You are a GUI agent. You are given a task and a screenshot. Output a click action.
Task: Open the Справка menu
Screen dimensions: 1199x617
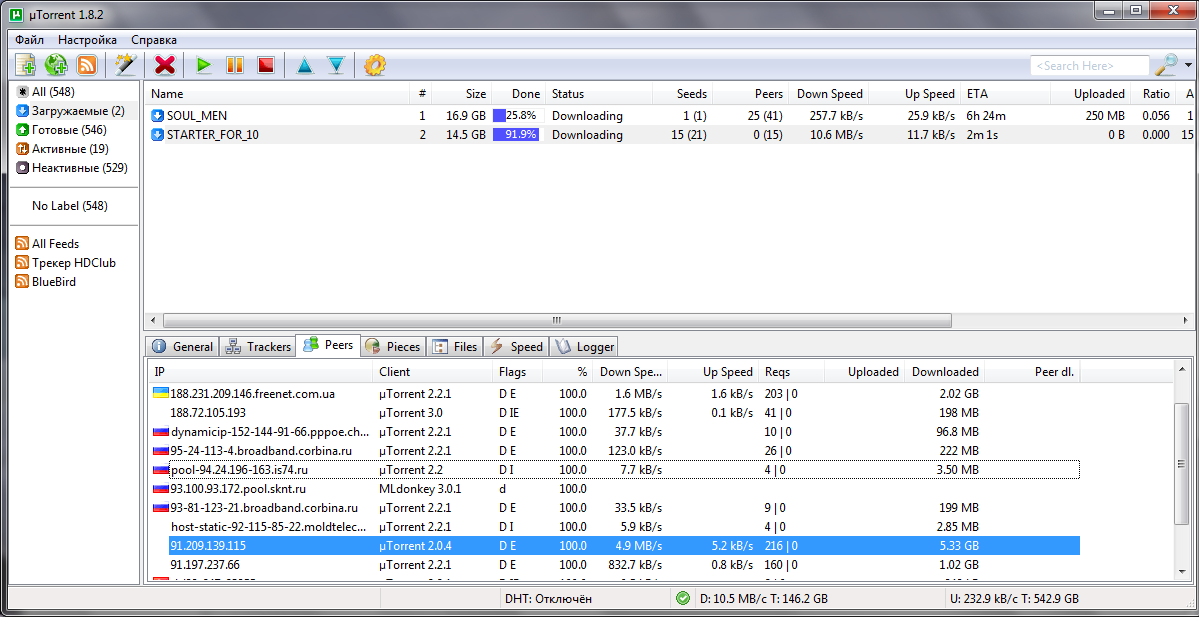pyautogui.click(x=154, y=40)
